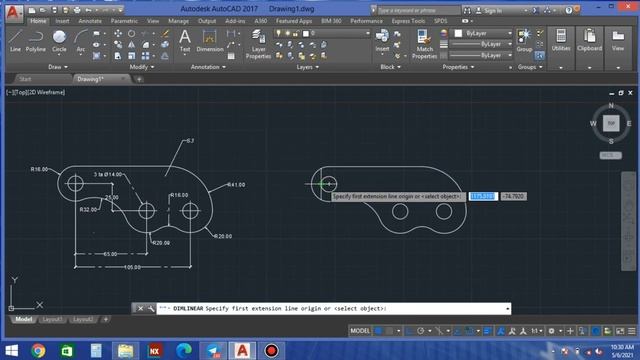Choose the Move tool in Modify panel
640x360 pixels.
point(118,33)
